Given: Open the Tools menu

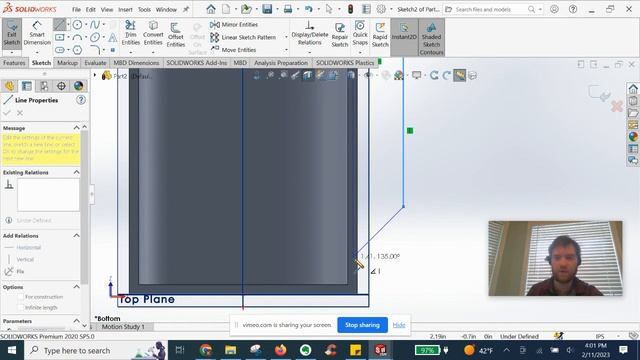Looking at the screenshot, I should 144,9.
